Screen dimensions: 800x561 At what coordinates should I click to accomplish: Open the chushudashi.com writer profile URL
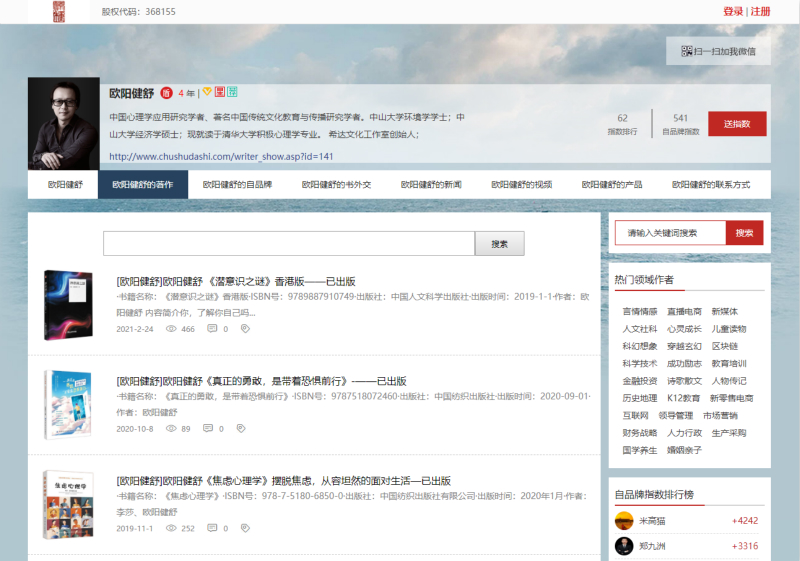pos(221,156)
